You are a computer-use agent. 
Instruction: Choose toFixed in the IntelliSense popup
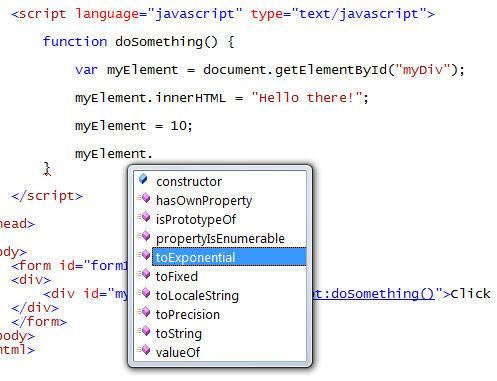177,277
